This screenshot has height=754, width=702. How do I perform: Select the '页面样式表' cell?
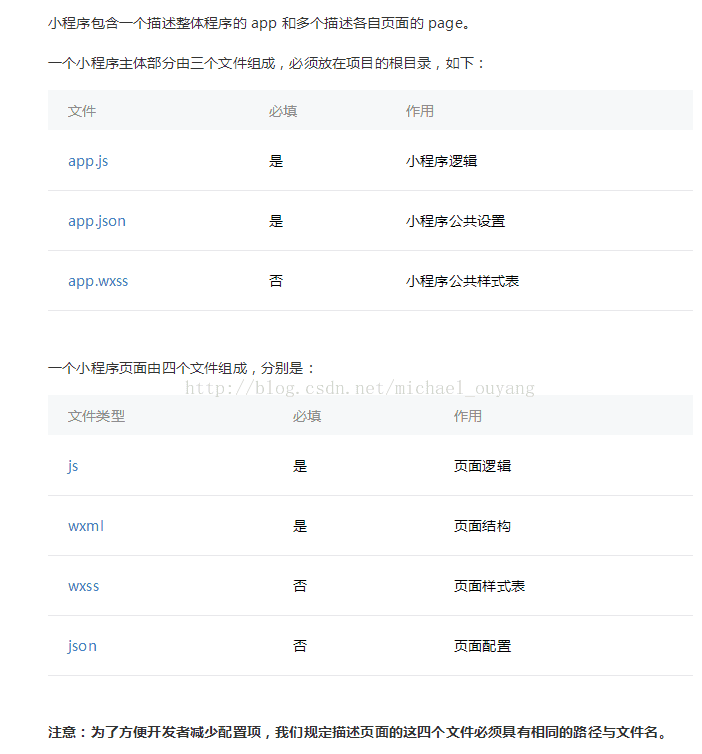click(489, 586)
